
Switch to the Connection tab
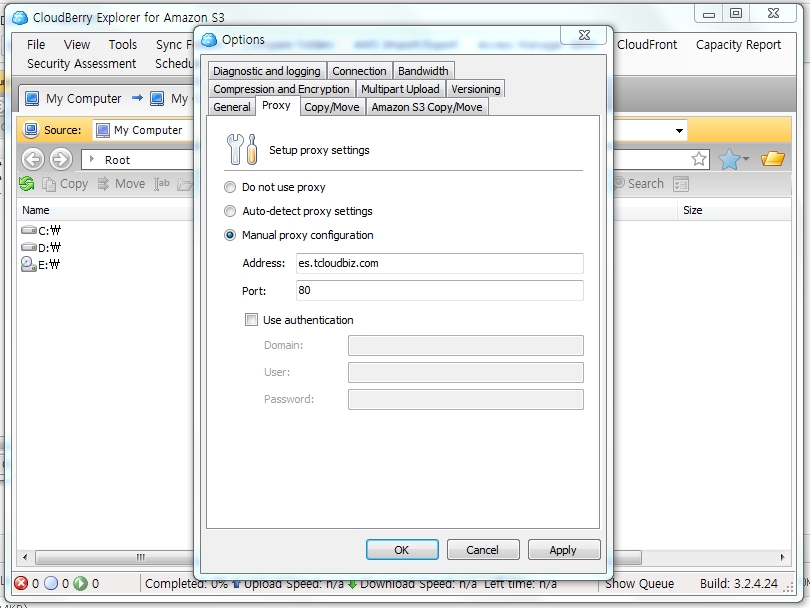(x=359, y=71)
